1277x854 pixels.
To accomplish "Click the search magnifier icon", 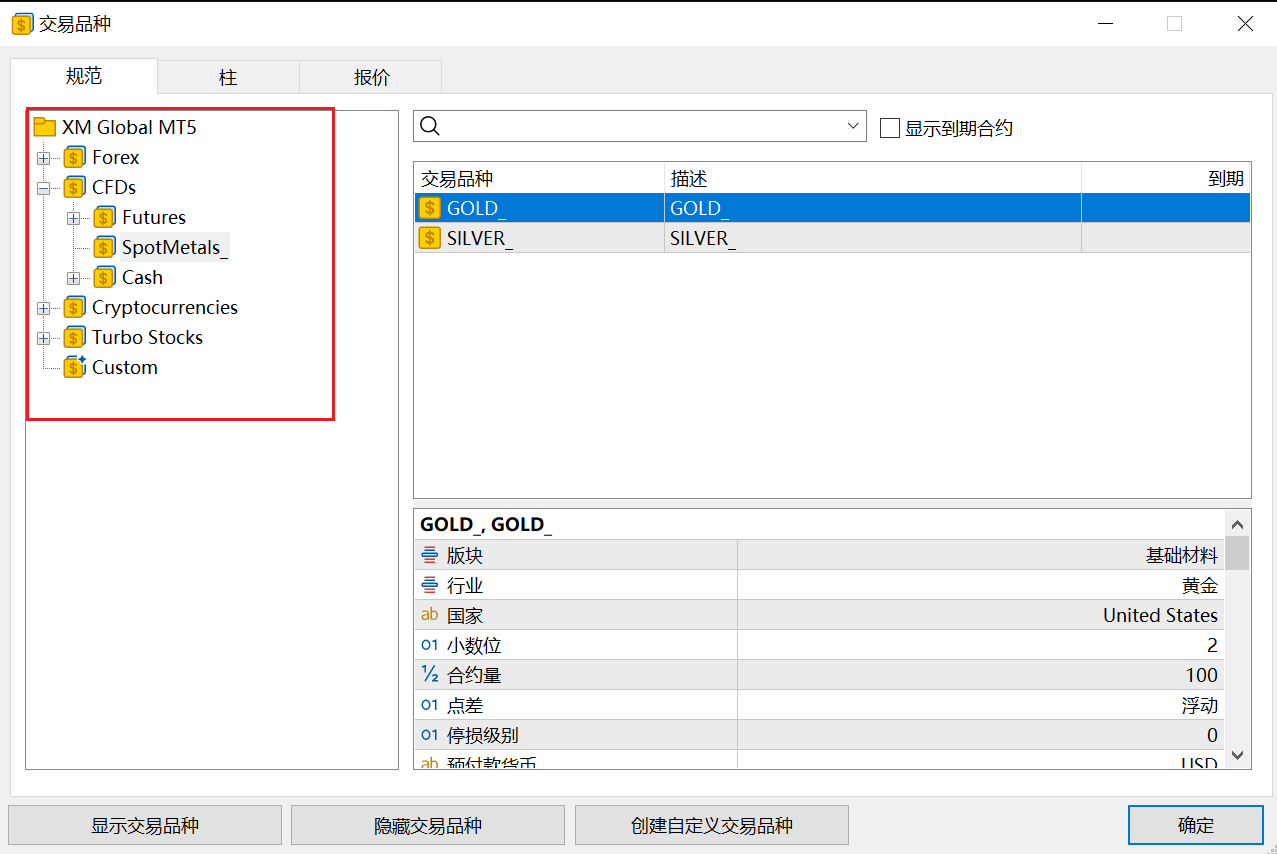I will click(429, 126).
